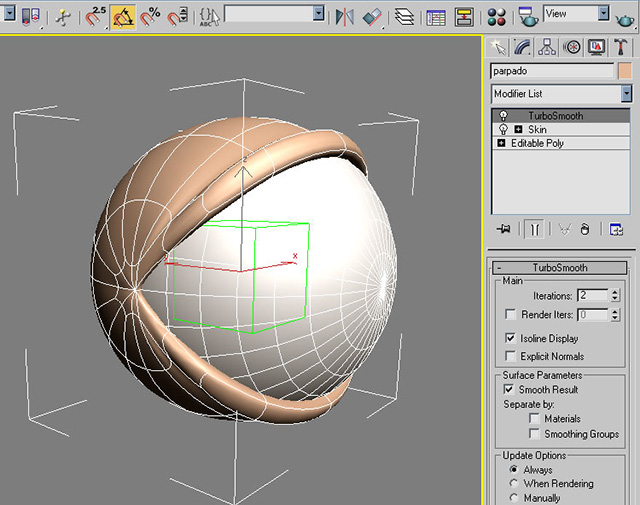The height and width of the screenshot is (505, 640).
Task: Select the Percent Snap toggle icon
Action: pyautogui.click(x=150, y=17)
